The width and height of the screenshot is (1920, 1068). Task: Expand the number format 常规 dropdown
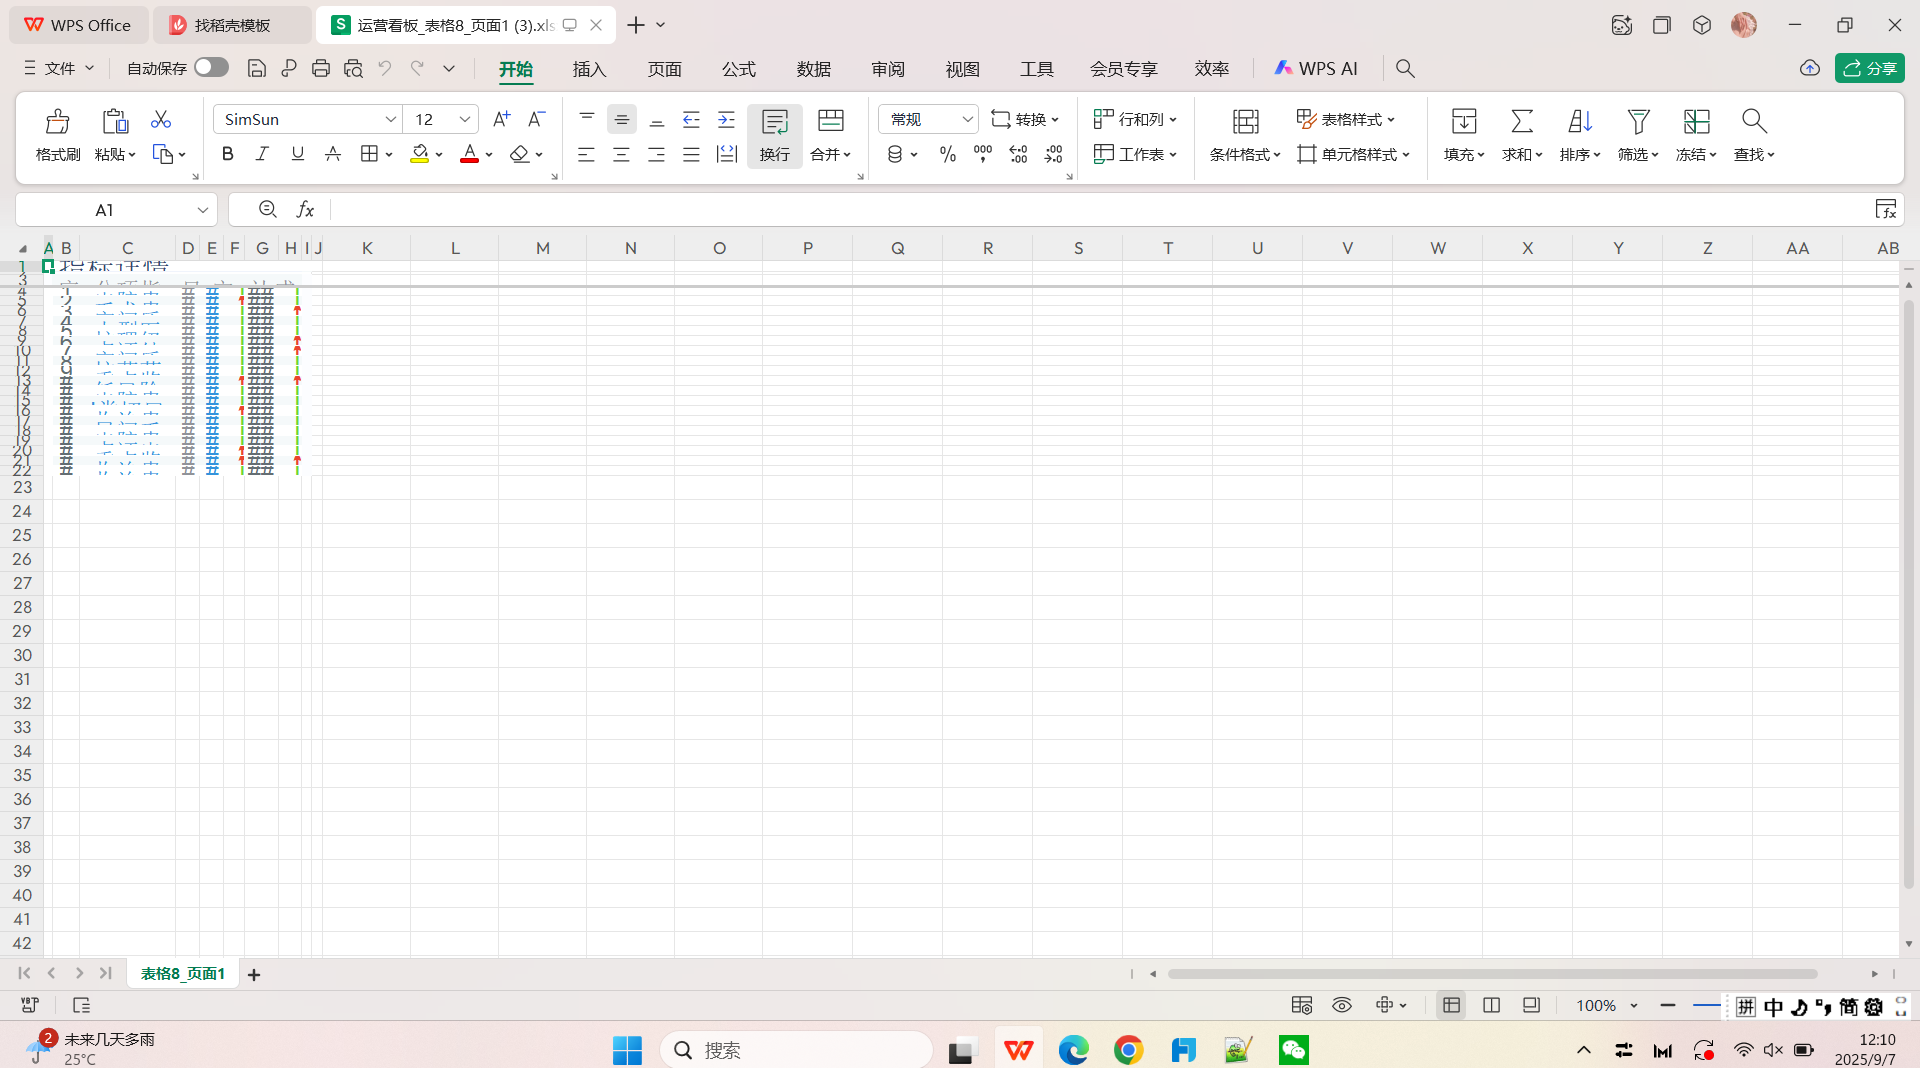(966, 119)
